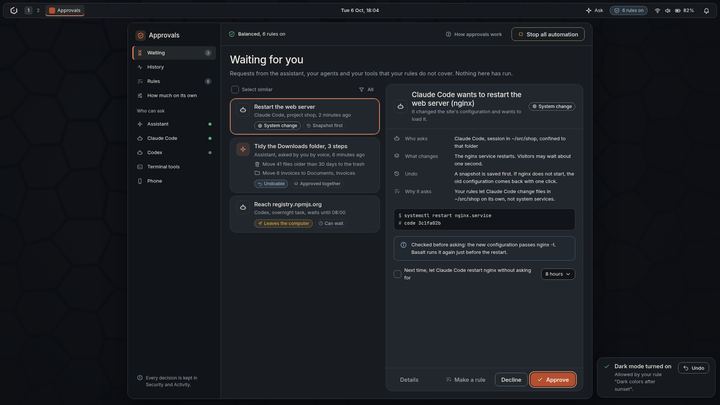Click folder icon for Move 6 invoices
The height and width of the screenshot is (405, 720).
(x=257, y=173)
